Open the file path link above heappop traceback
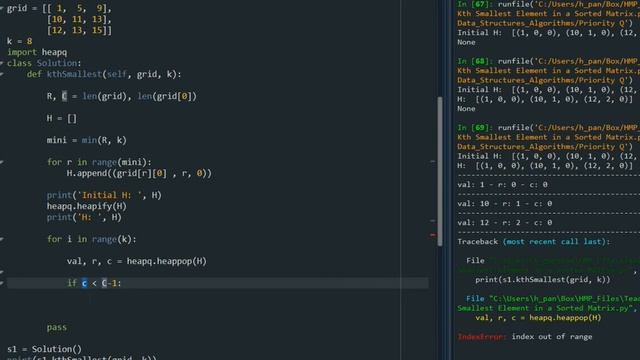The image size is (640, 360). [549, 303]
